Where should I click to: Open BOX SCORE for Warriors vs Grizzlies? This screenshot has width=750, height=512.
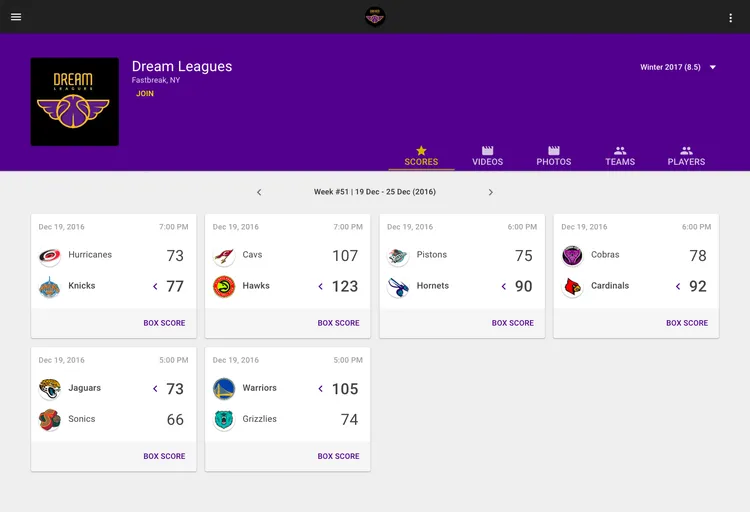pos(338,456)
